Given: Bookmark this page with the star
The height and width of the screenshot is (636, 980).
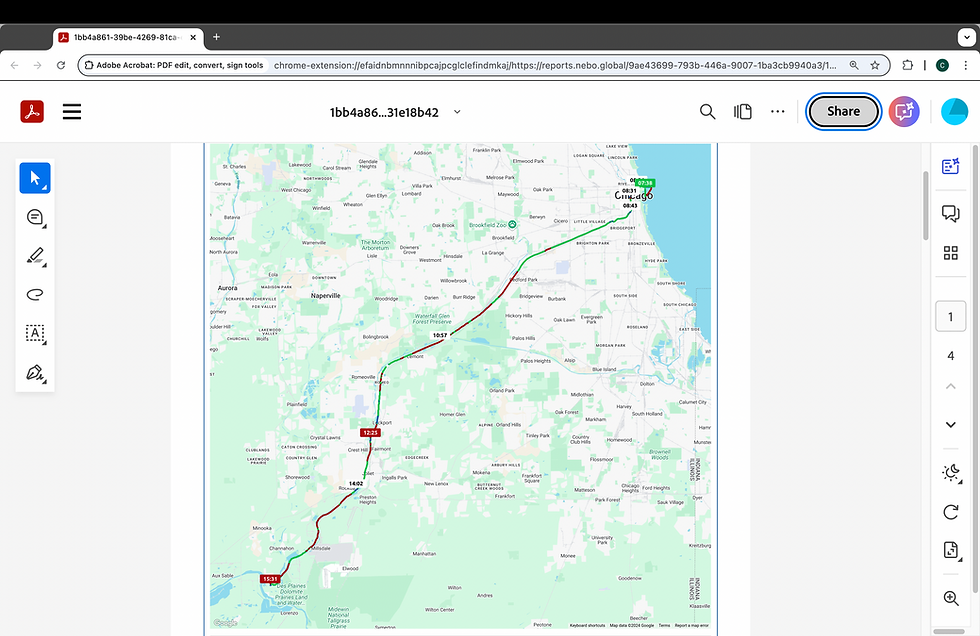Looking at the screenshot, I should coord(875,65).
